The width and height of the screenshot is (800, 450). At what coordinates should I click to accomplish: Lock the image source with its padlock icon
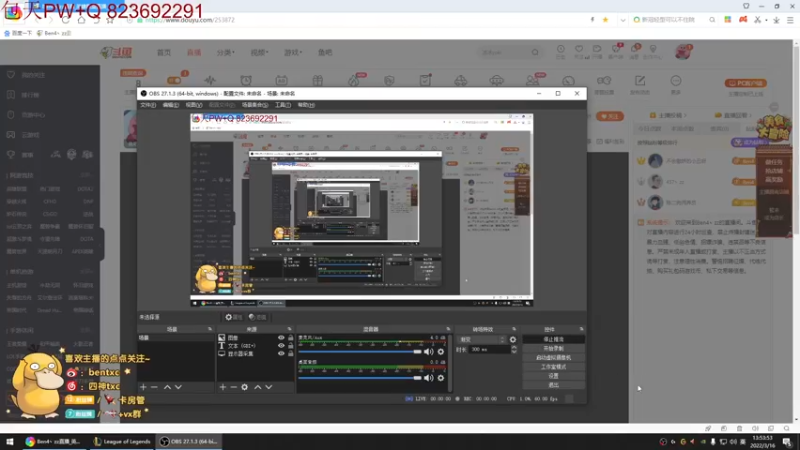tap(291, 338)
